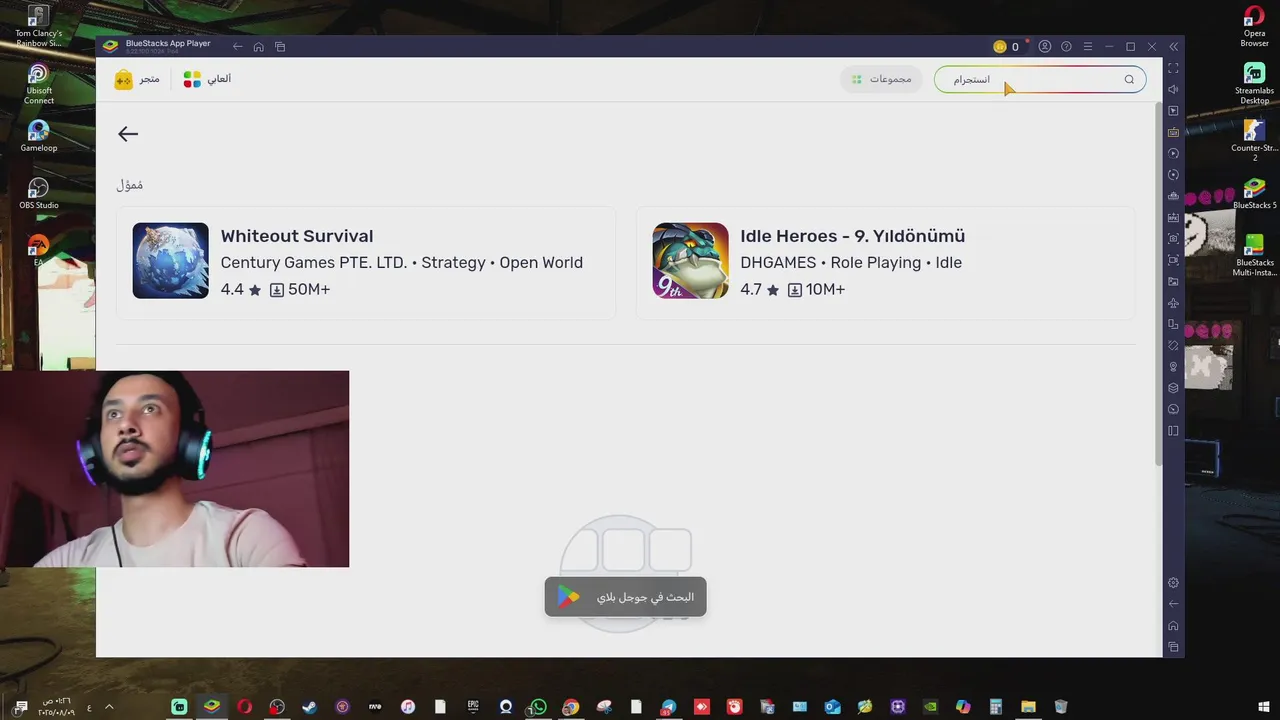
Task: Open the Gameloop desktop shortcut
Action: 39,137
